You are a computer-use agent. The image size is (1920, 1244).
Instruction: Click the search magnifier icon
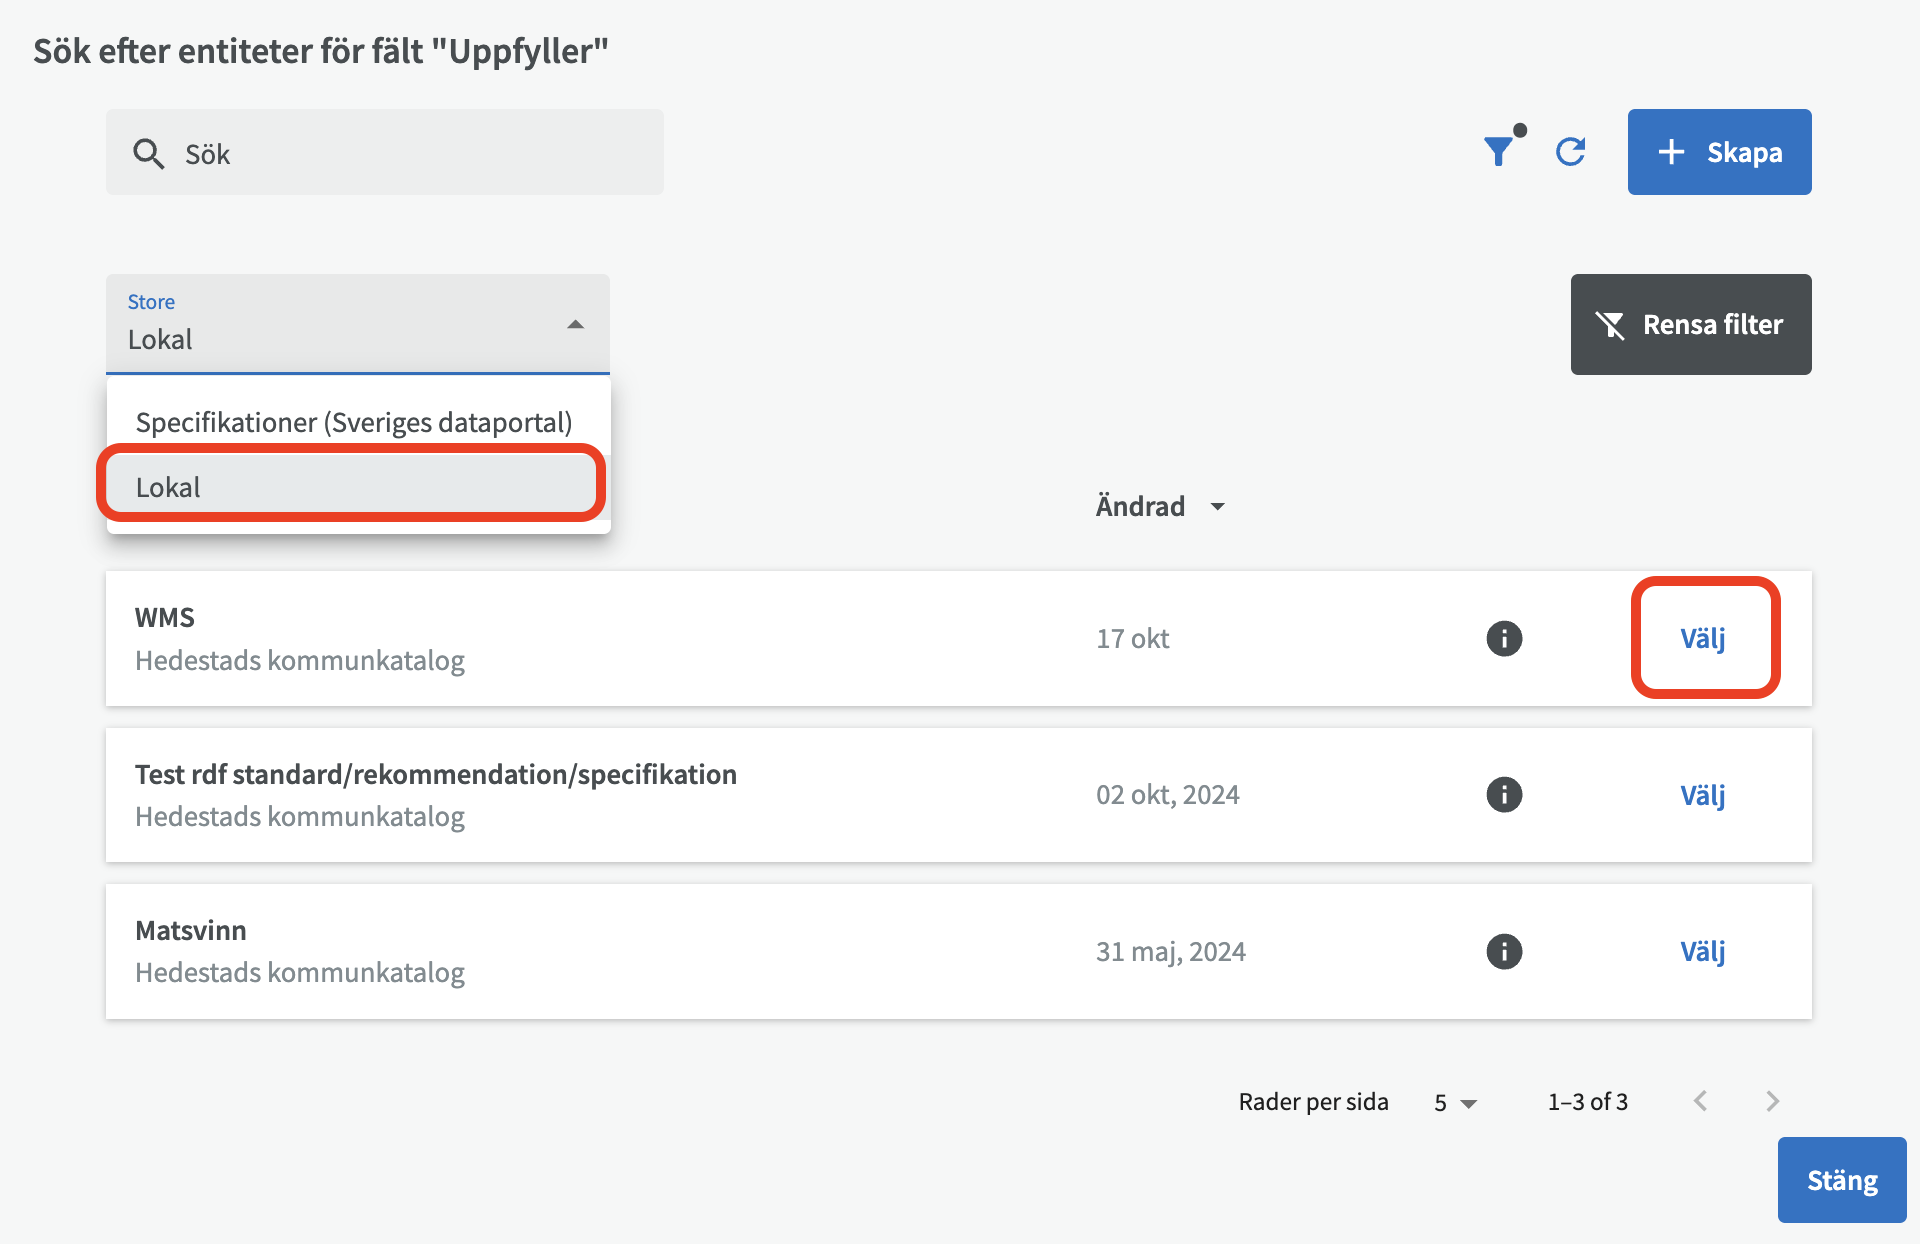tap(148, 154)
